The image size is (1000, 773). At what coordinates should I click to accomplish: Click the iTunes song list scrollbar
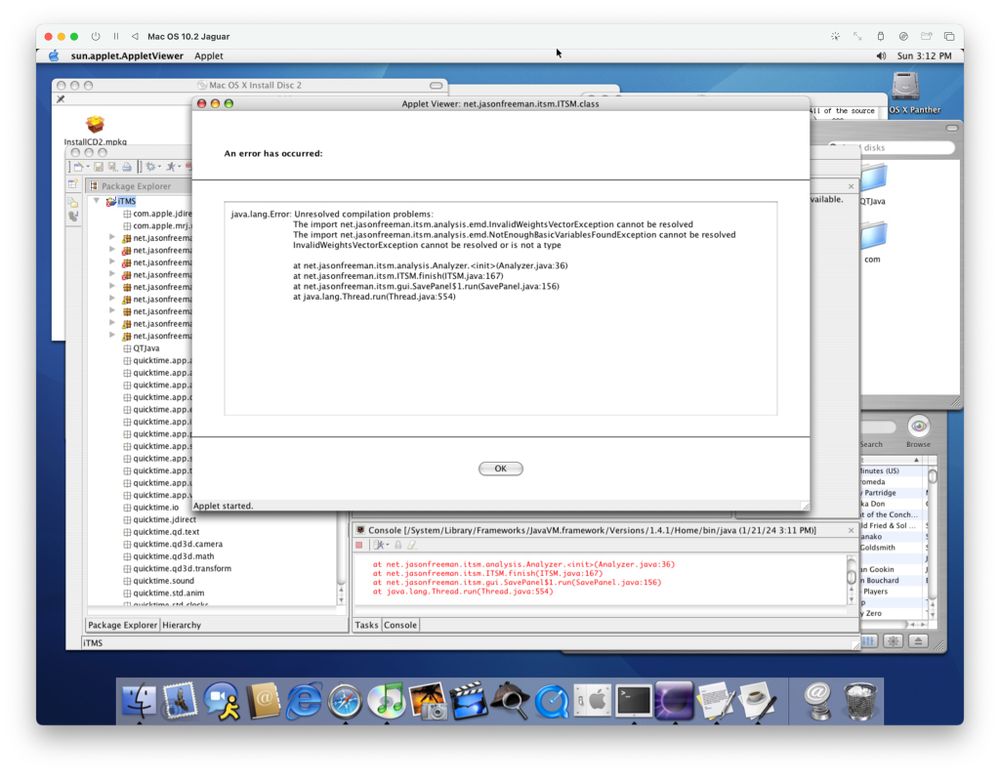(932, 476)
